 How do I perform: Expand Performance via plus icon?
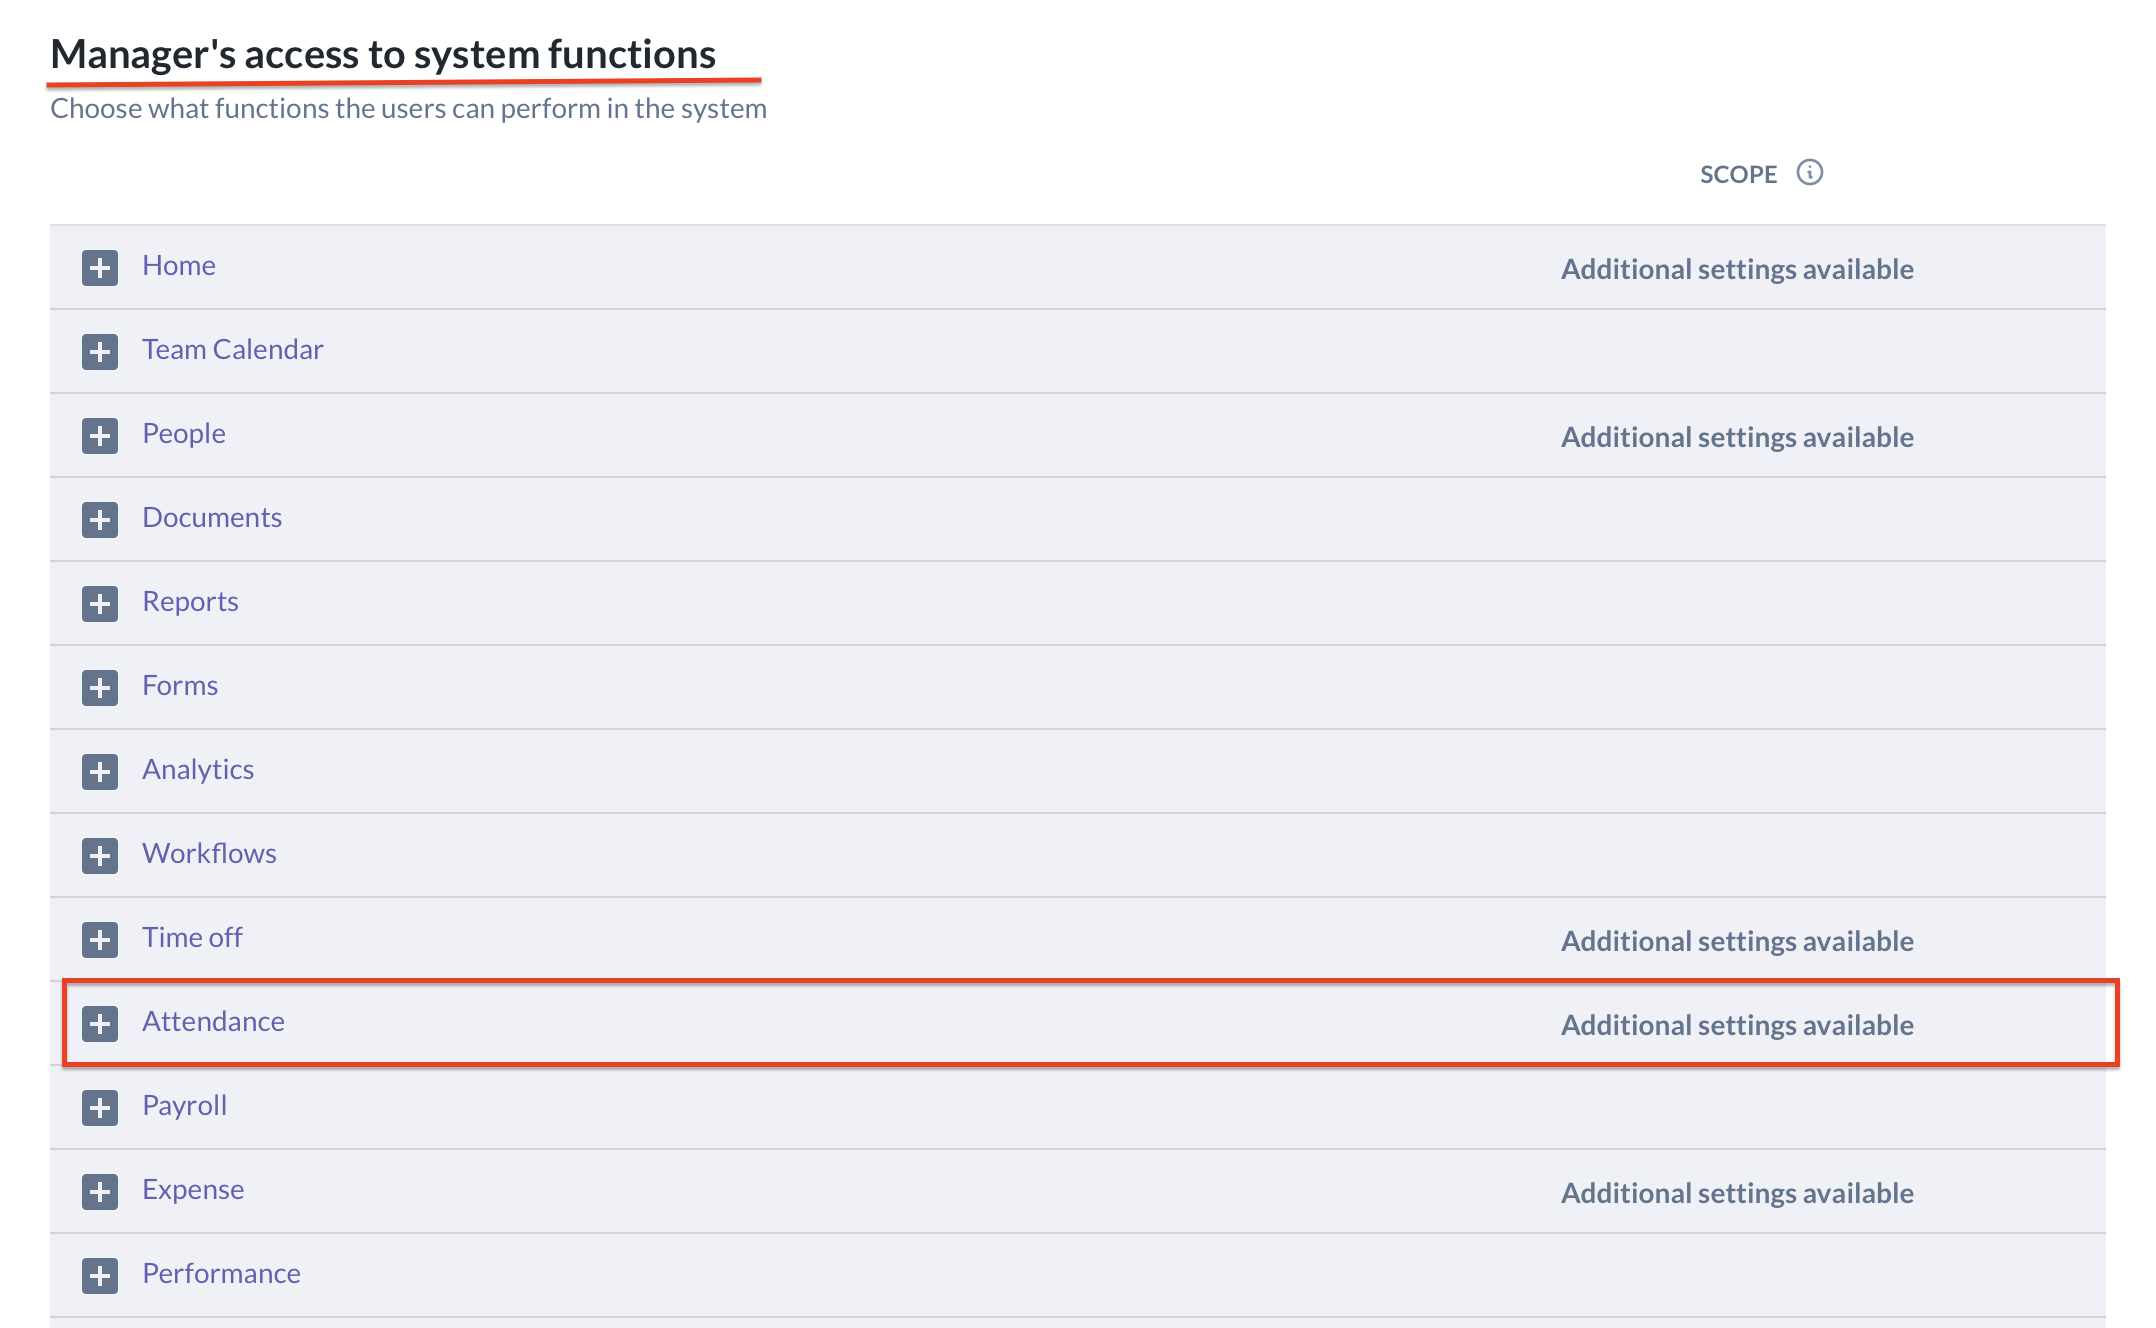point(100,1276)
